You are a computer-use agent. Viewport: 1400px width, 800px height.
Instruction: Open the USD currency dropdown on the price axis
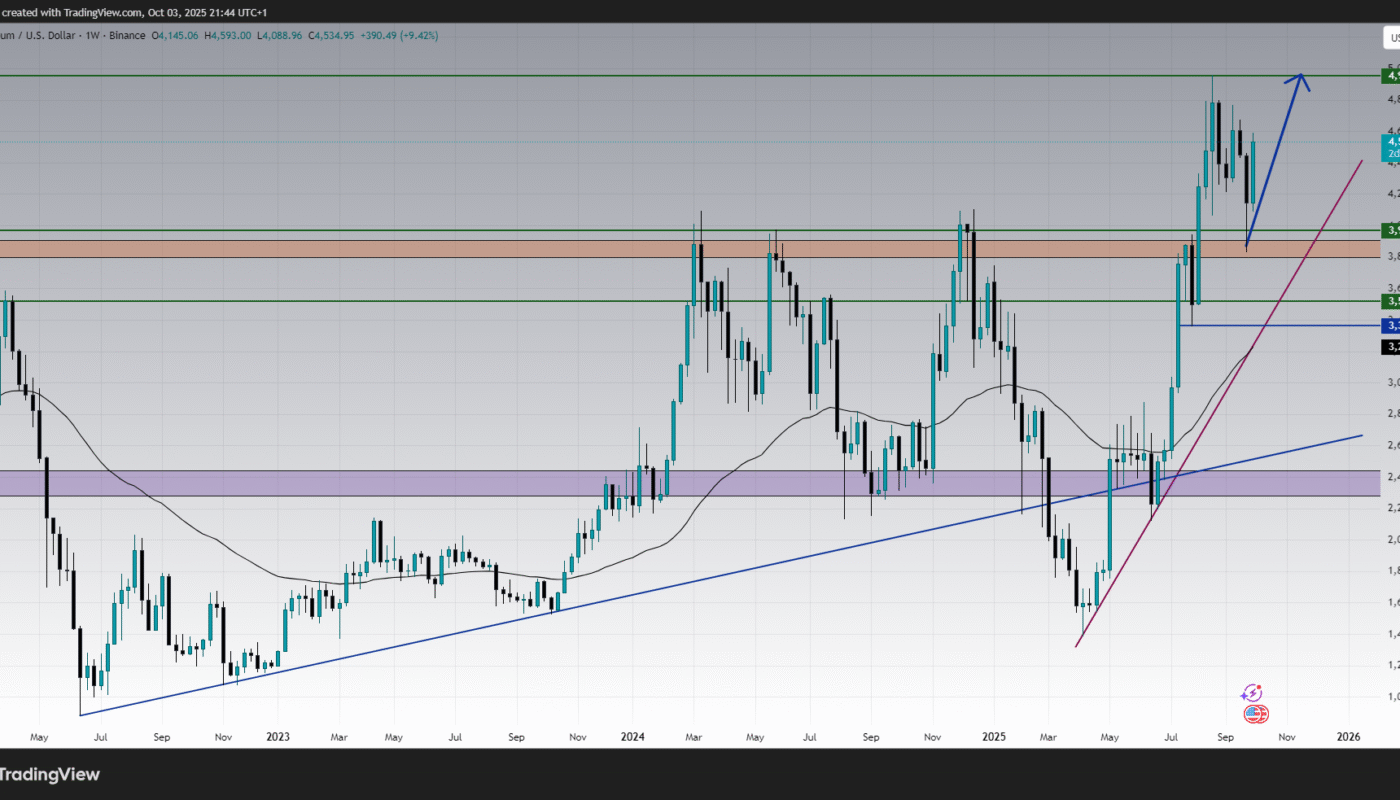coord(1393,37)
